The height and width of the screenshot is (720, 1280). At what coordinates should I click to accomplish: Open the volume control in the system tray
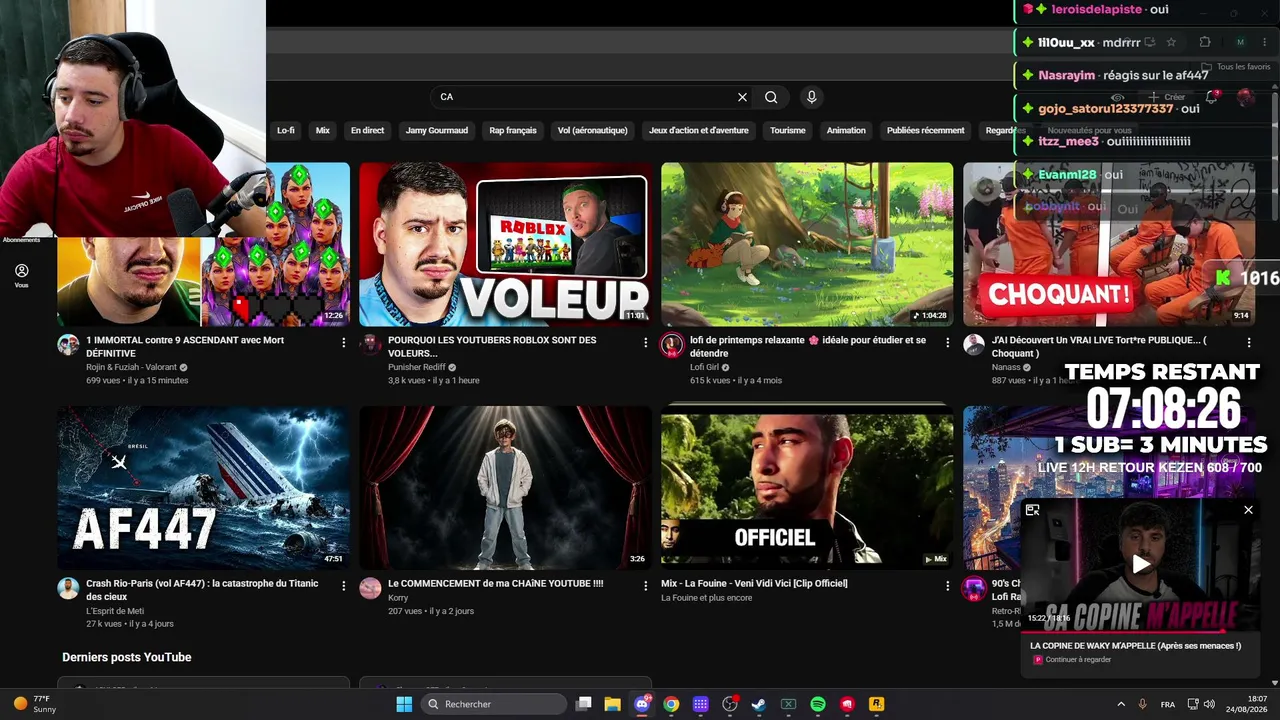click(1209, 704)
